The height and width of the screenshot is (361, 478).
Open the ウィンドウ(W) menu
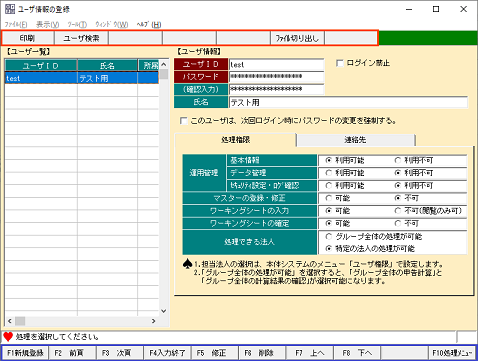click(x=111, y=24)
